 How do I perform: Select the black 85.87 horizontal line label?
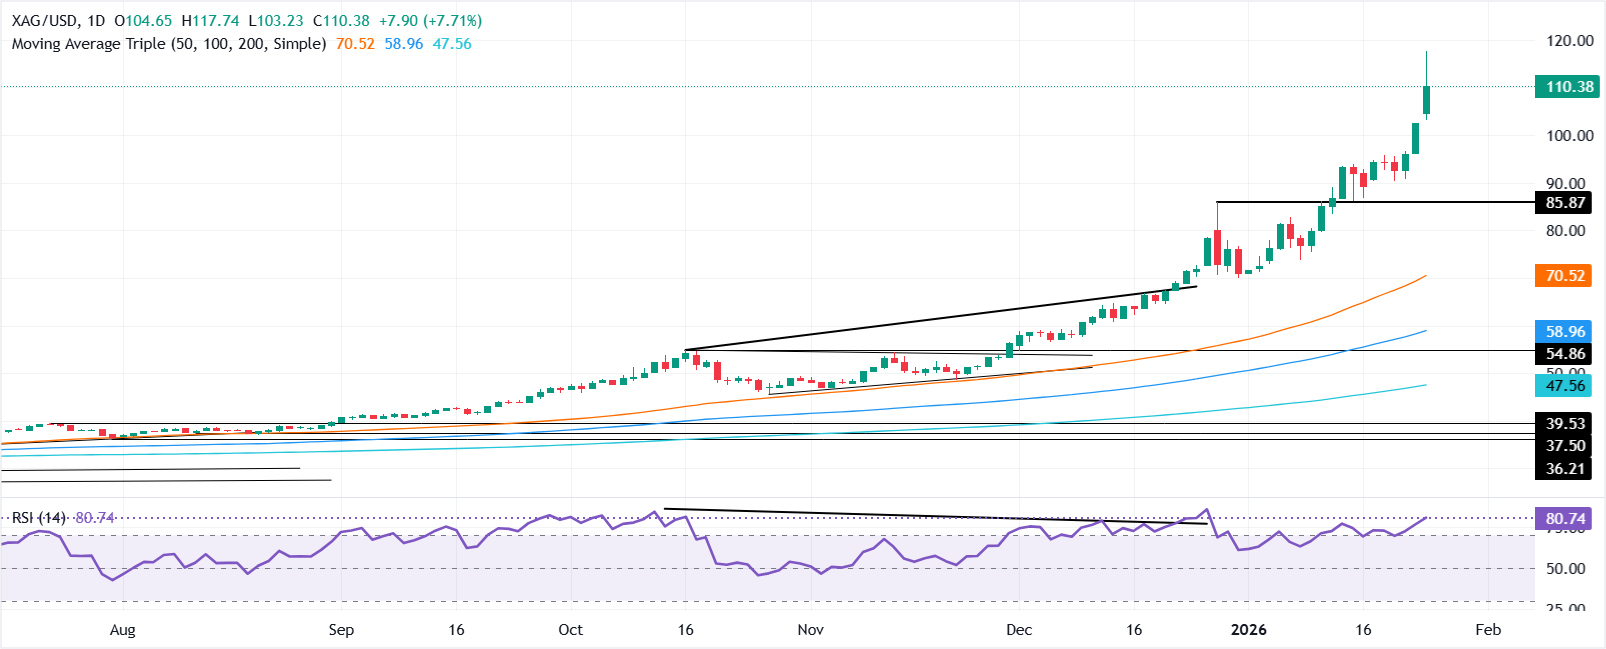point(1565,203)
